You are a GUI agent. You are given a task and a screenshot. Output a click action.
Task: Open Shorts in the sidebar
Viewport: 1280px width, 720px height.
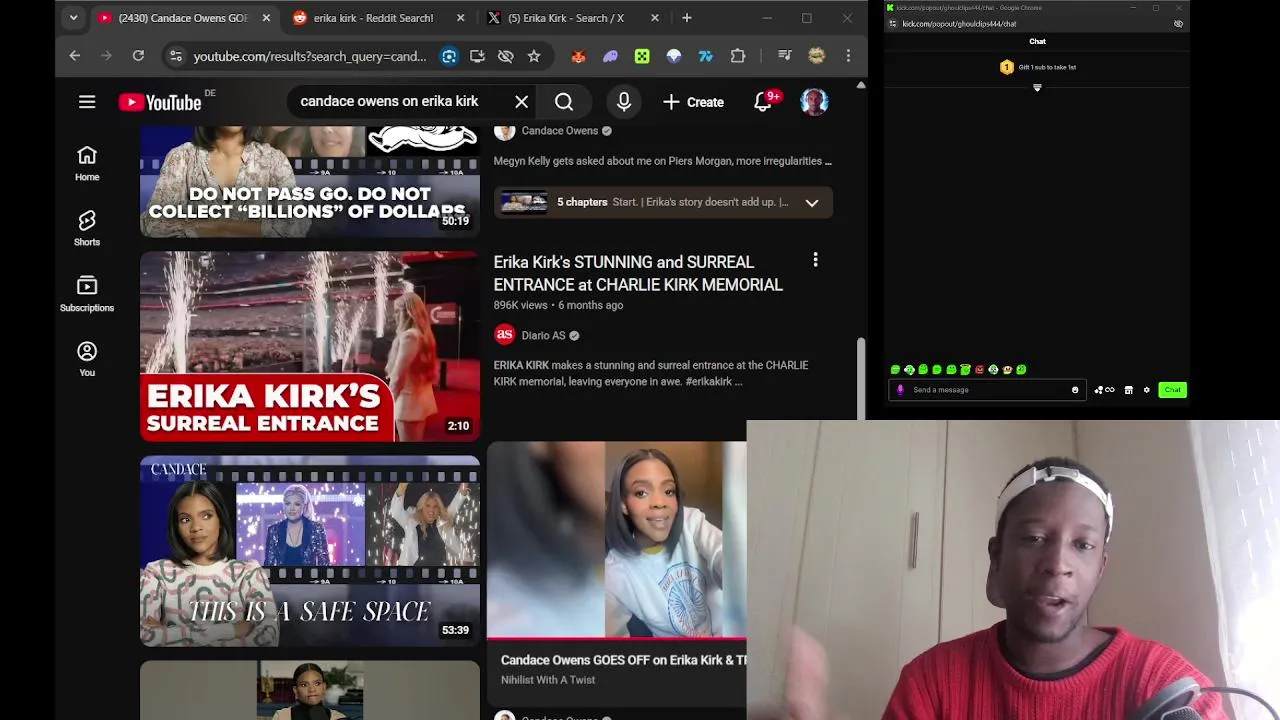(x=87, y=228)
